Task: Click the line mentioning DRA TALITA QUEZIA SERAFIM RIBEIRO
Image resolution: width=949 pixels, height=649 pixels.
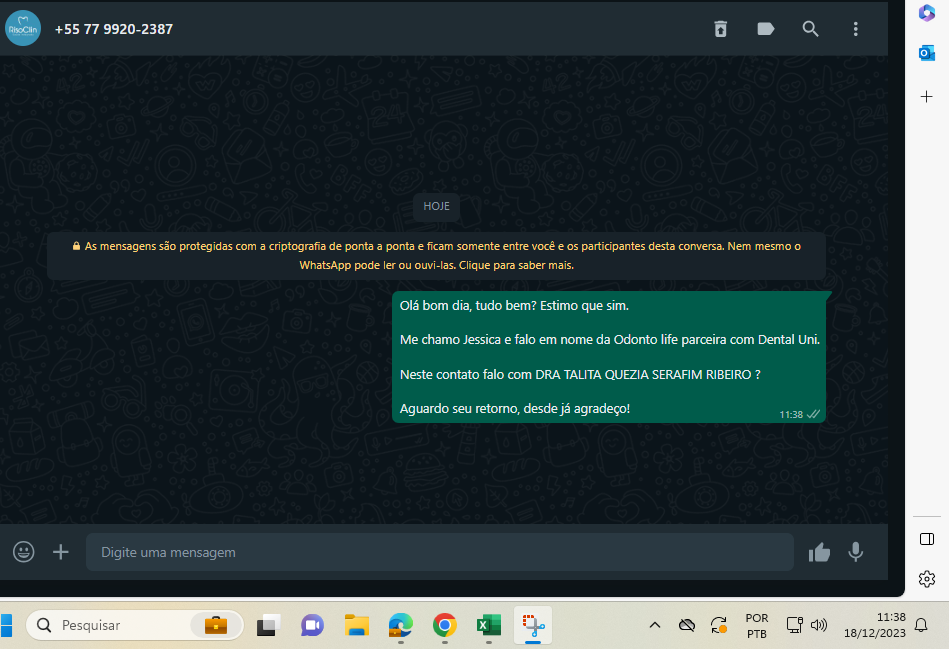Action: tap(580, 375)
